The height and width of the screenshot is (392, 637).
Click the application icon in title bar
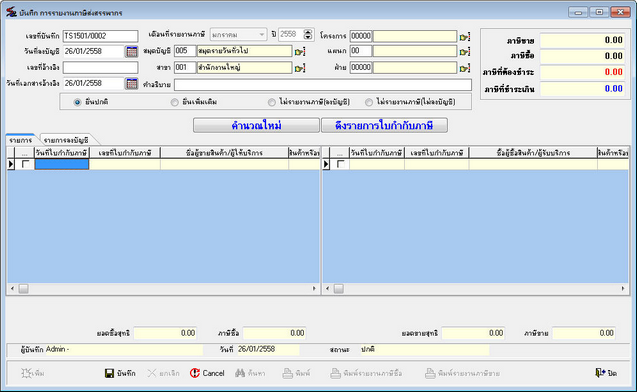click(x=11, y=12)
